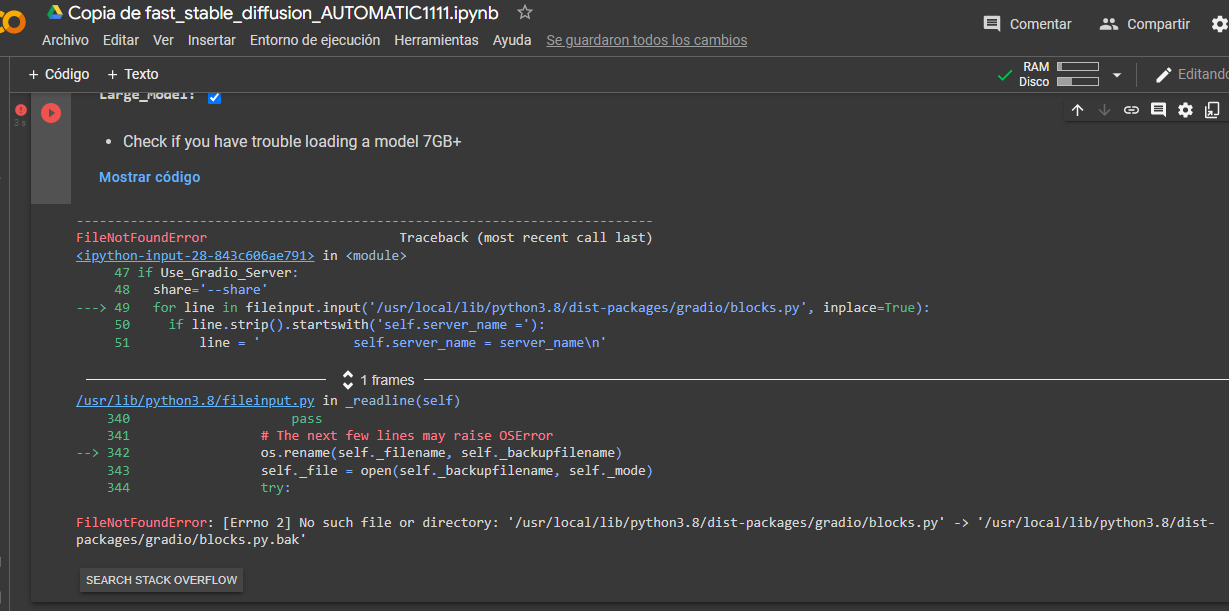Open the Archivo menu
Image resolution: width=1229 pixels, height=611 pixels.
click(x=65, y=40)
